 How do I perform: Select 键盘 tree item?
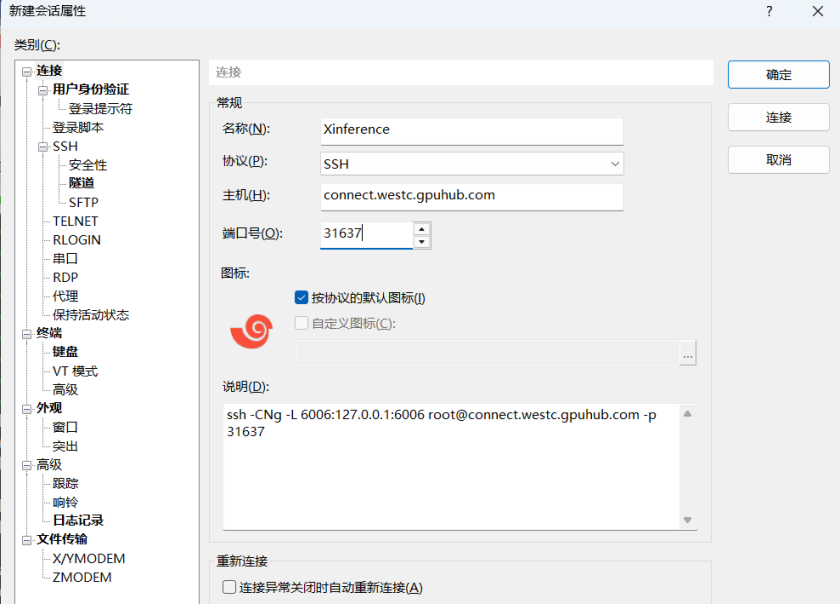(65, 352)
